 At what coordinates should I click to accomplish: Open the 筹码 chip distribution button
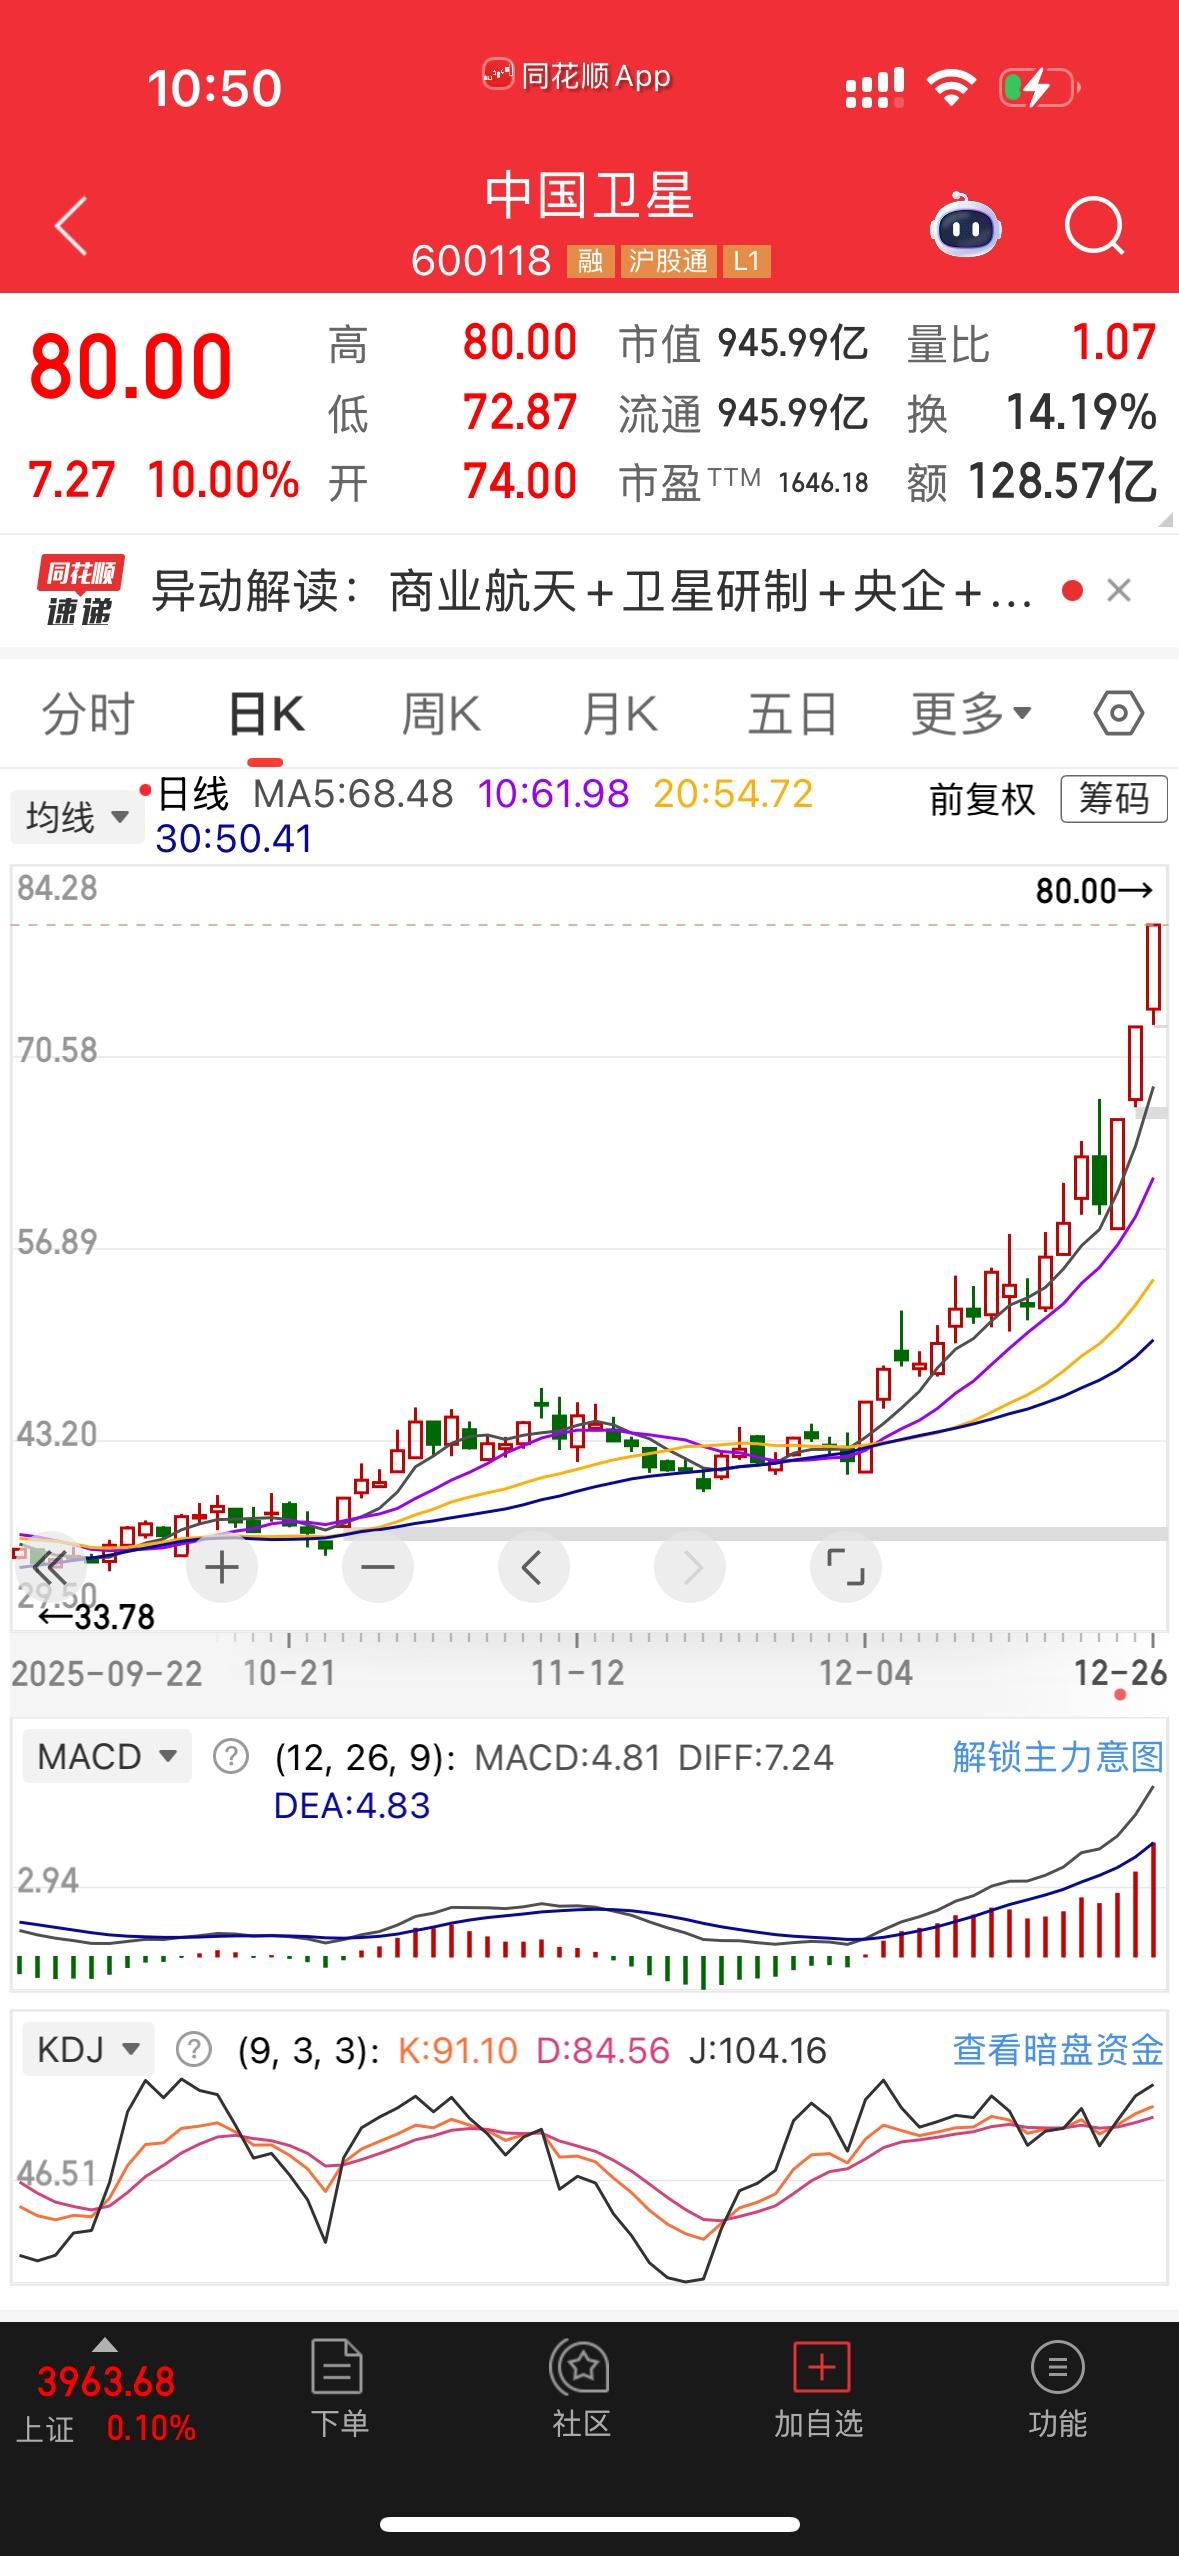(1114, 799)
